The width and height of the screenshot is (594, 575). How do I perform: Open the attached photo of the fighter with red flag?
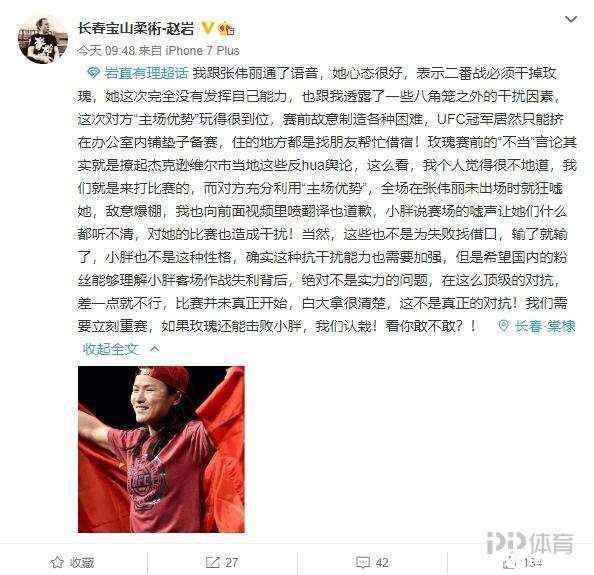(x=161, y=449)
